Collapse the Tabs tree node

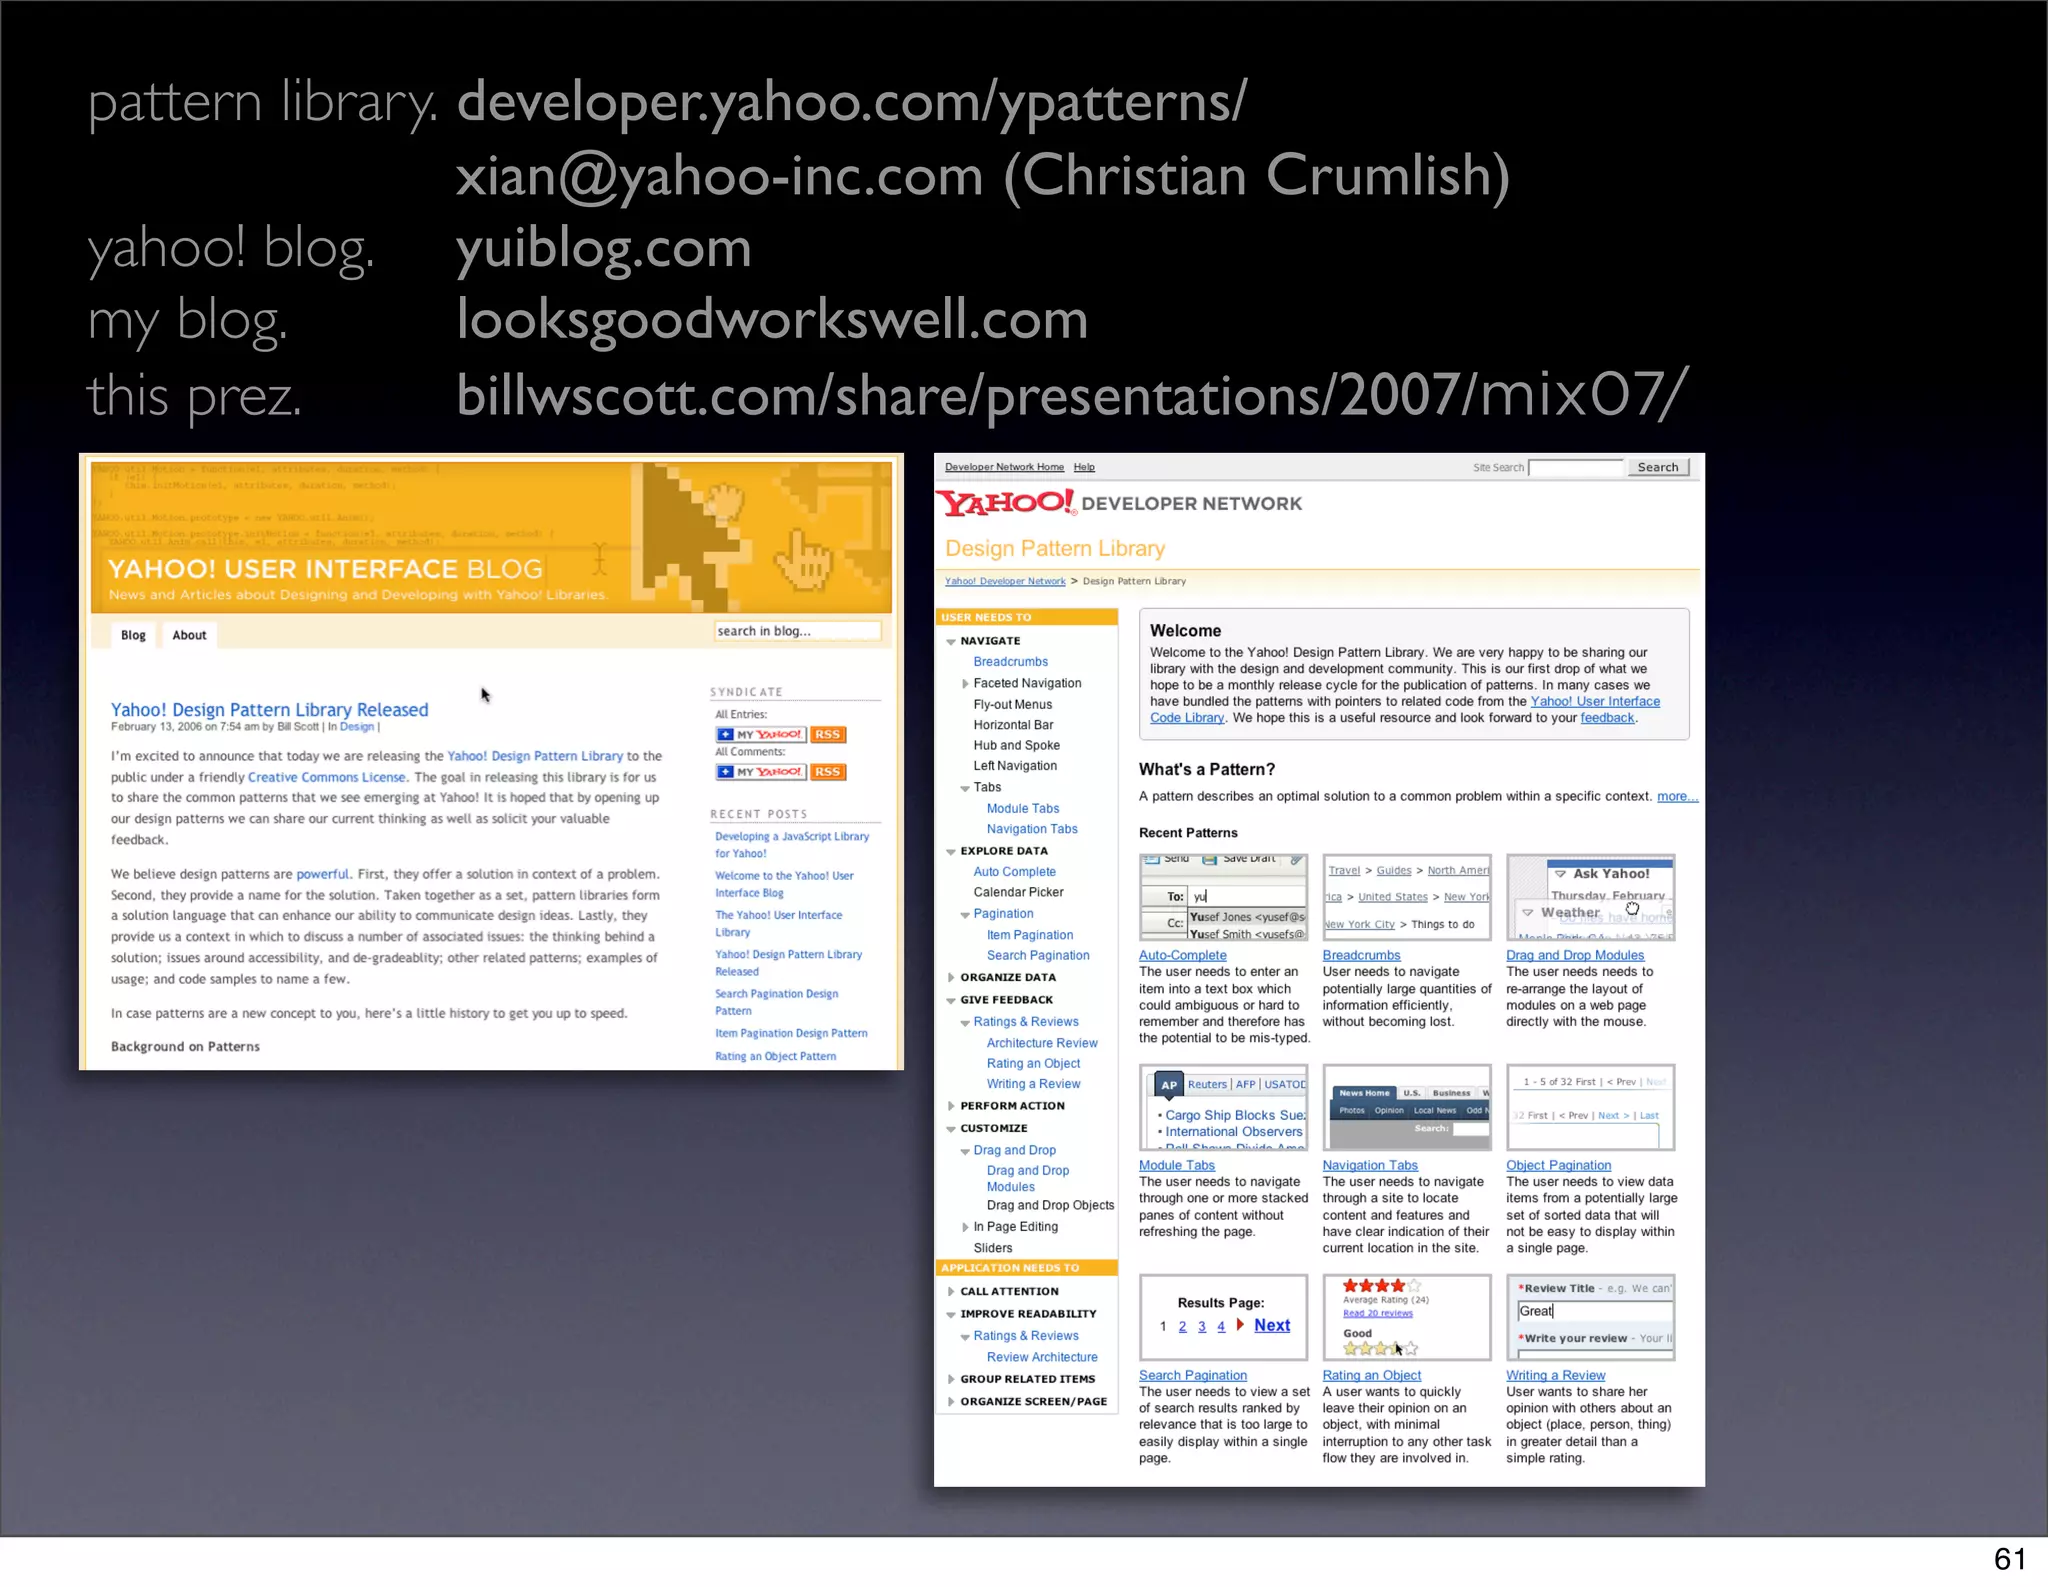pyautogui.click(x=965, y=788)
